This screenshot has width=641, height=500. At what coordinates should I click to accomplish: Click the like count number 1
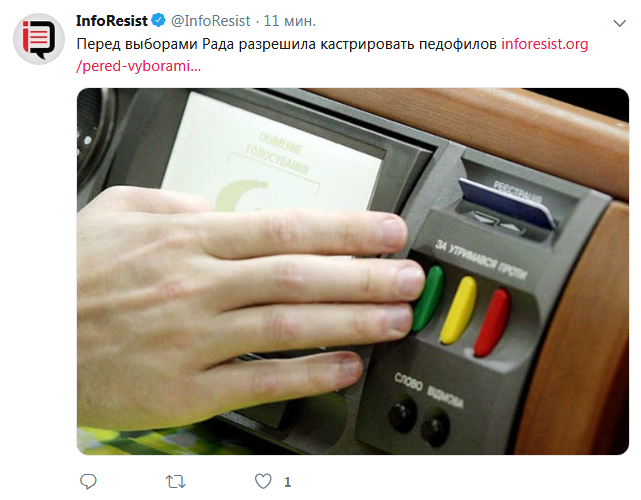(x=288, y=482)
